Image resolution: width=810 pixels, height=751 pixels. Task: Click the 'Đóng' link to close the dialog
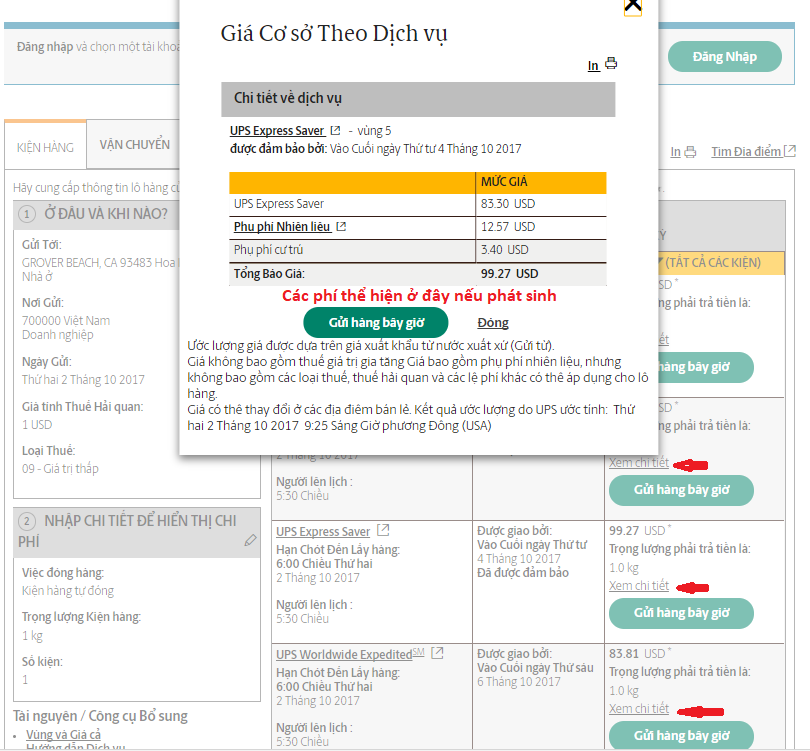(493, 323)
